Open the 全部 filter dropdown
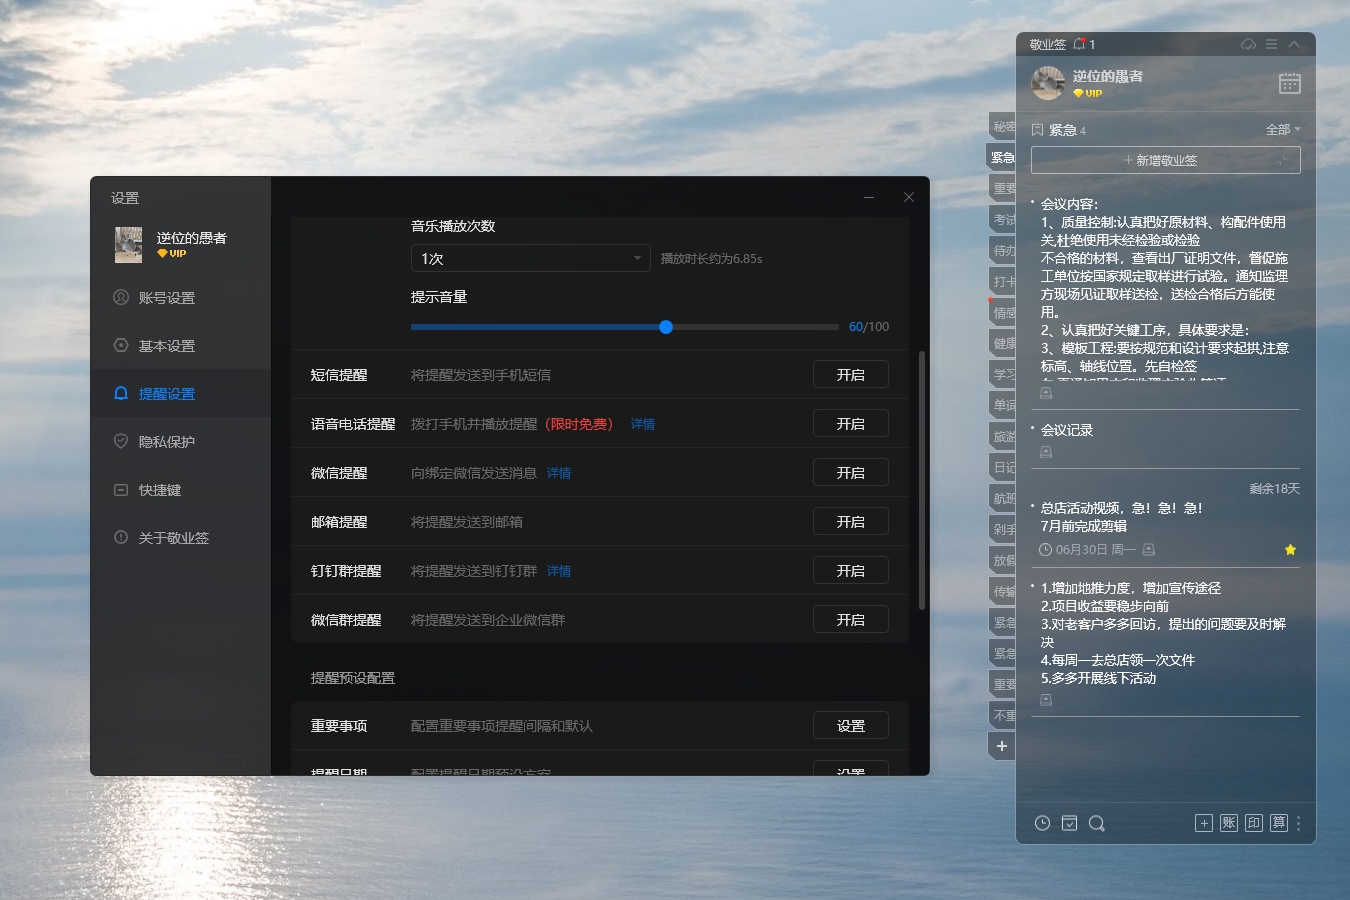 tap(1283, 130)
